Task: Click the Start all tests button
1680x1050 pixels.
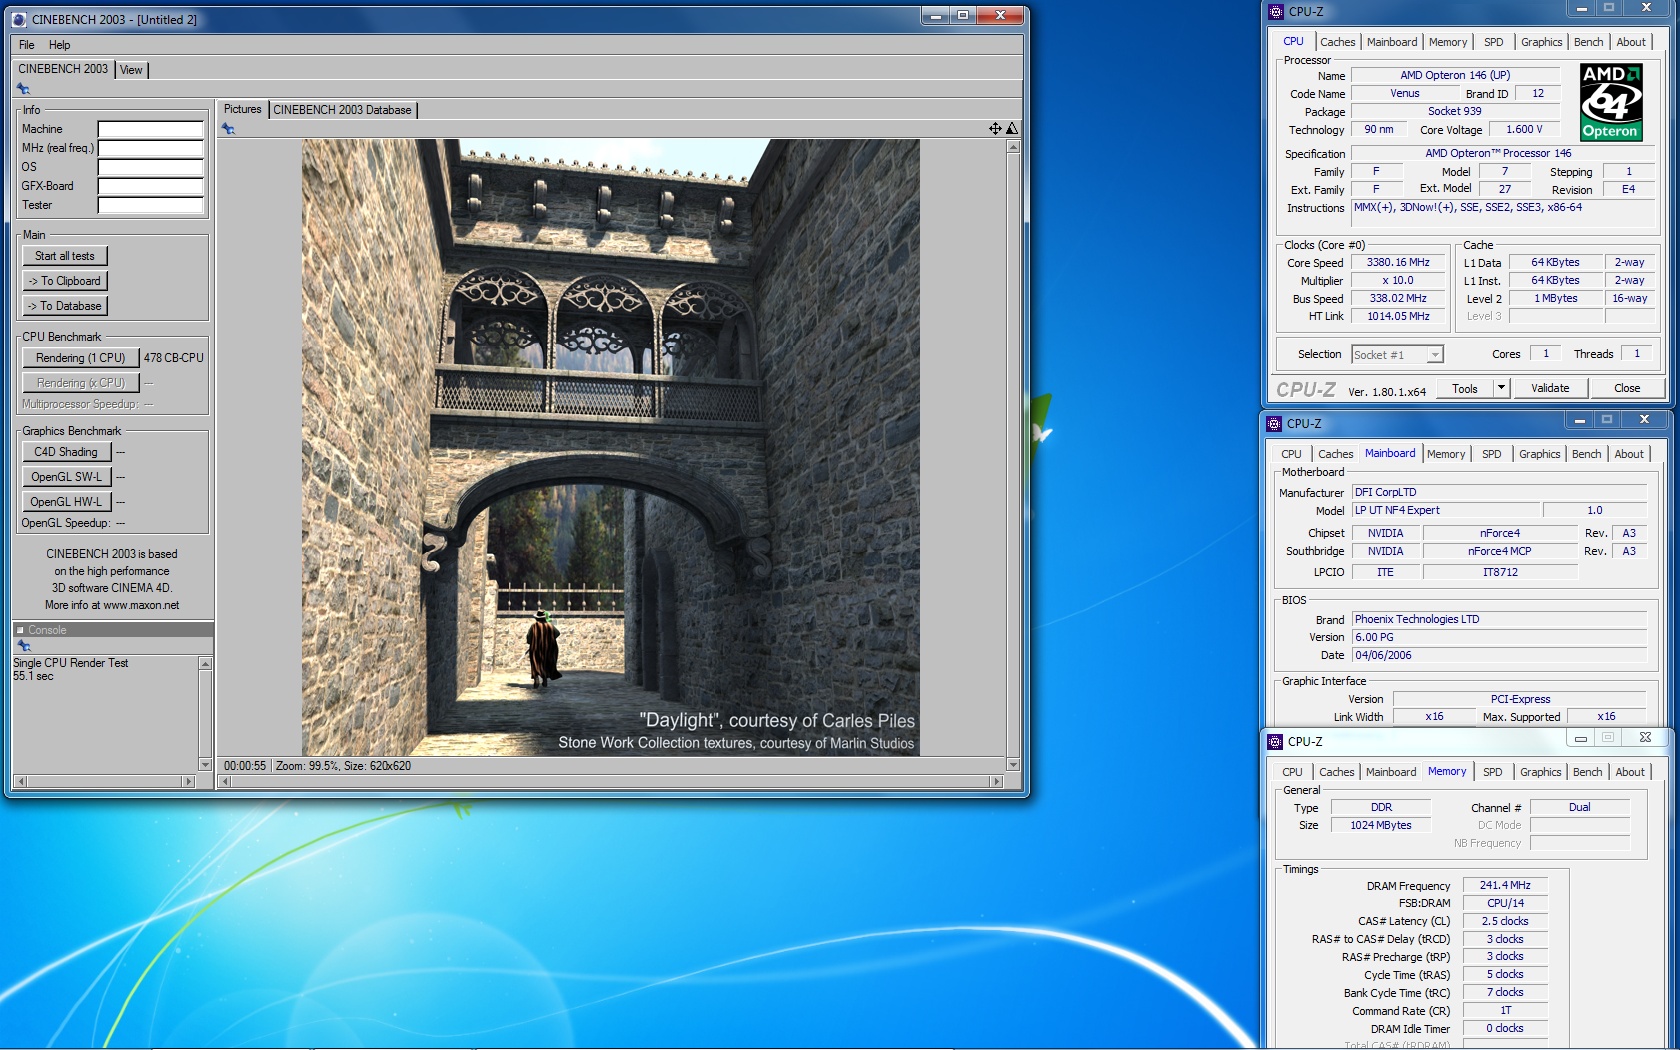Action: pos(65,256)
